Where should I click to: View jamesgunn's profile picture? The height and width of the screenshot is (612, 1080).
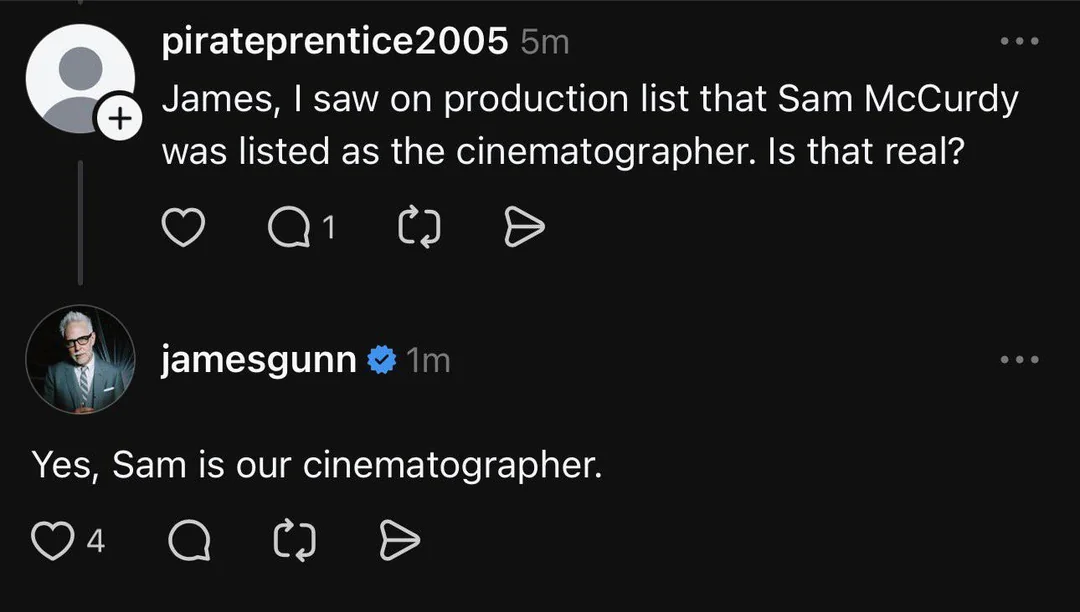pyautogui.click(x=80, y=359)
